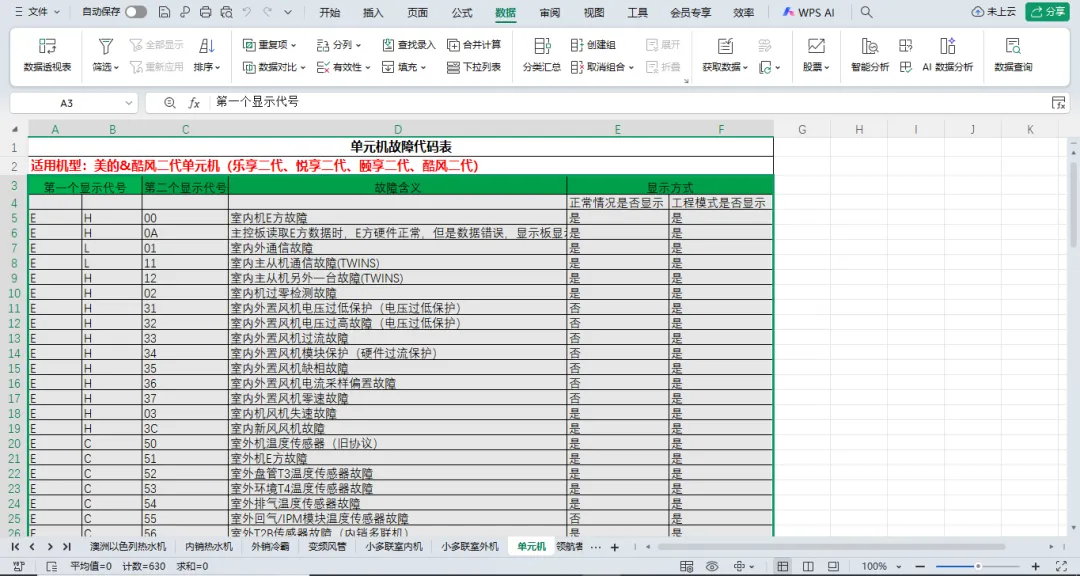Click the 排序 sort icon
Image resolution: width=1080 pixels, height=576 pixels.
[207, 47]
